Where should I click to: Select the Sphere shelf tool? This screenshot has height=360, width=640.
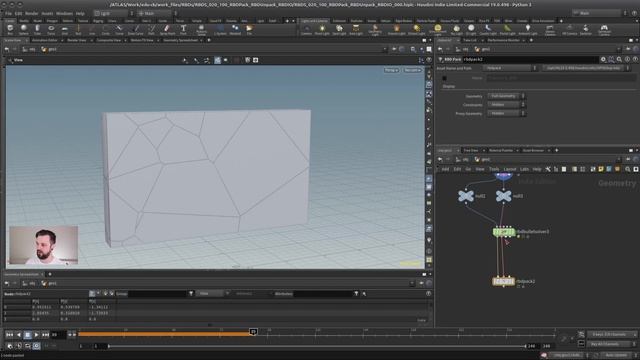coord(24,29)
